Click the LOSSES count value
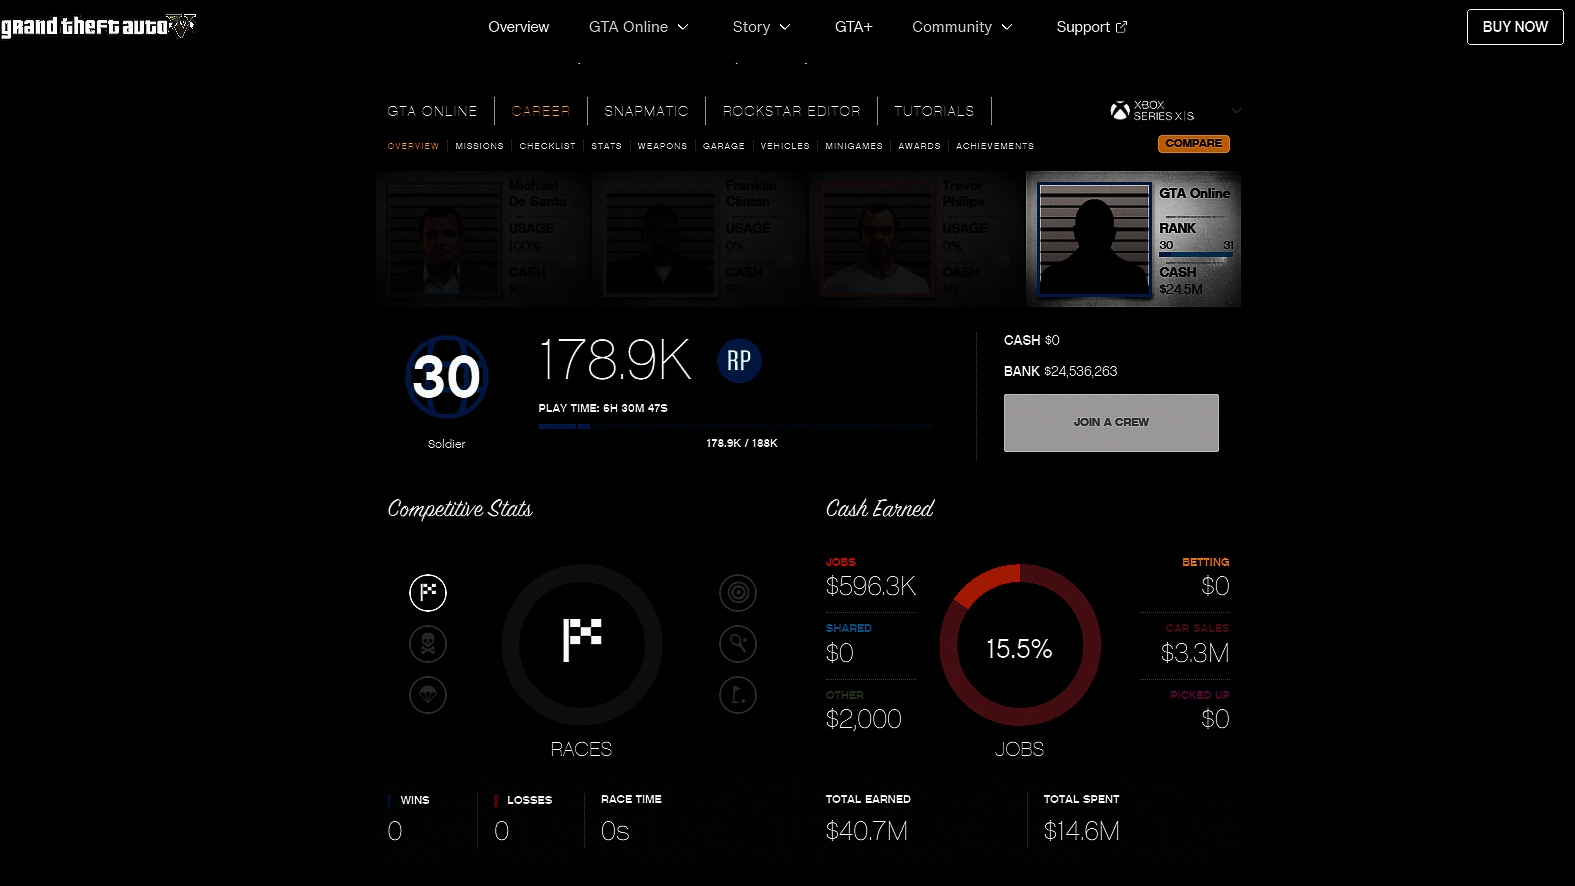This screenshot has height=886, width=1575. 502,831
